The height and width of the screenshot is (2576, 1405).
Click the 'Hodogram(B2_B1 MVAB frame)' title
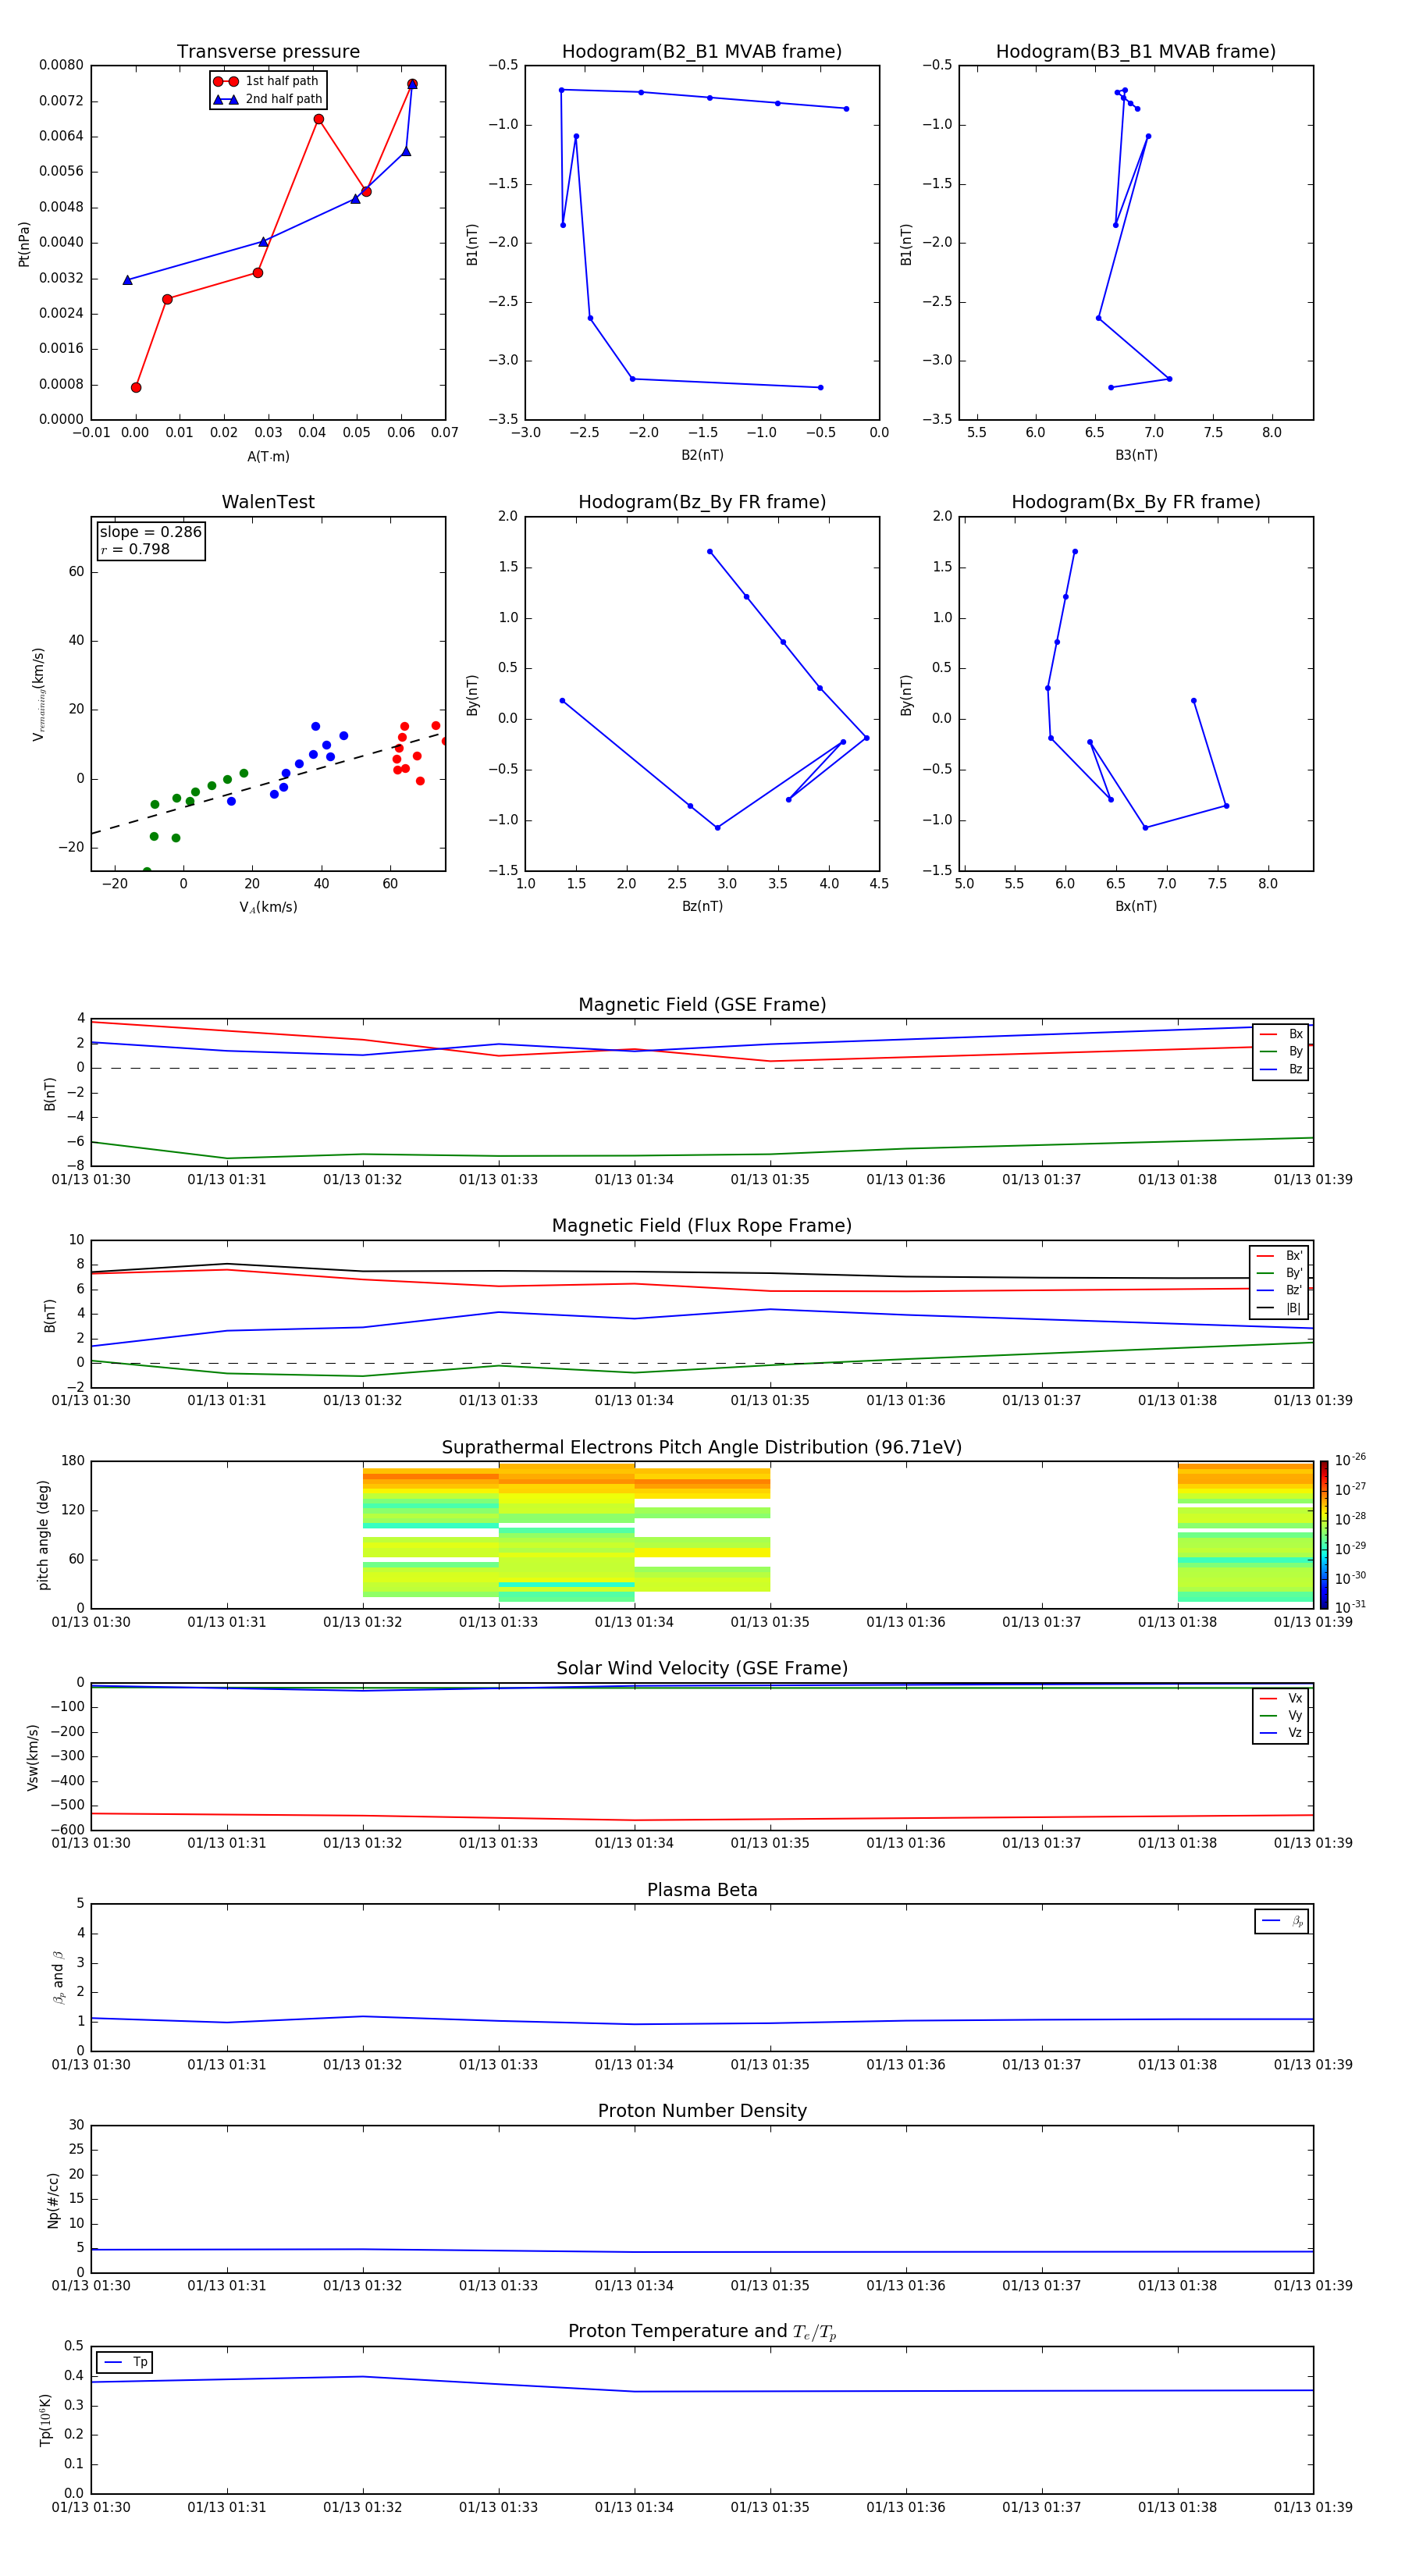click(702, 52)
